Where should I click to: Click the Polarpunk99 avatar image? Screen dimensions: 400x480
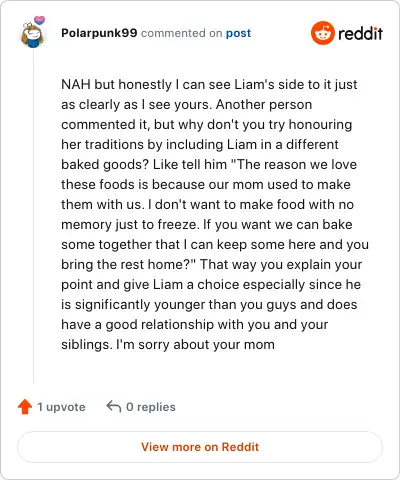point(32,34)
